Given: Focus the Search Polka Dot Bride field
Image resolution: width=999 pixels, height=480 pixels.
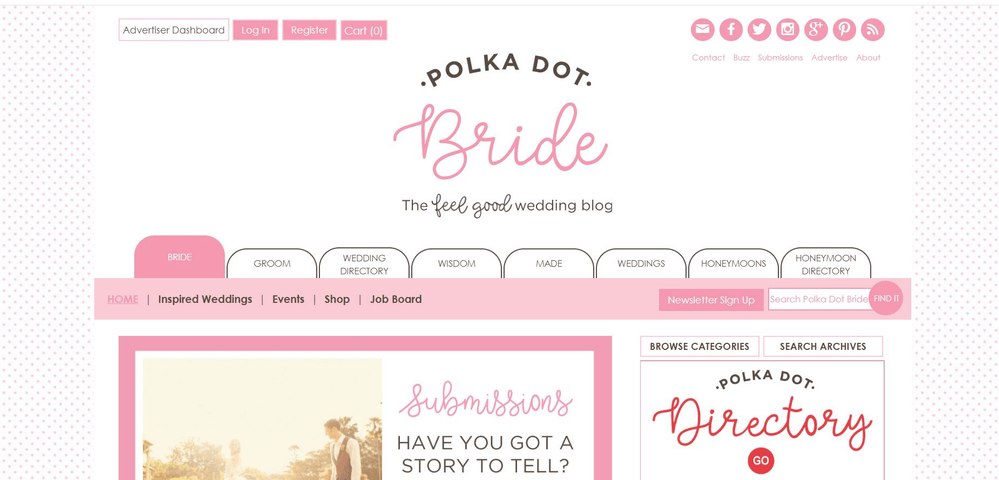Looking at the screenshot, I should (x=819, y=299).
